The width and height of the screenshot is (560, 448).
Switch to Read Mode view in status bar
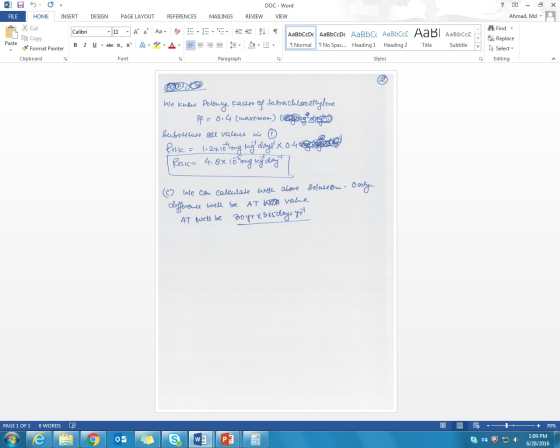point(443,425)
